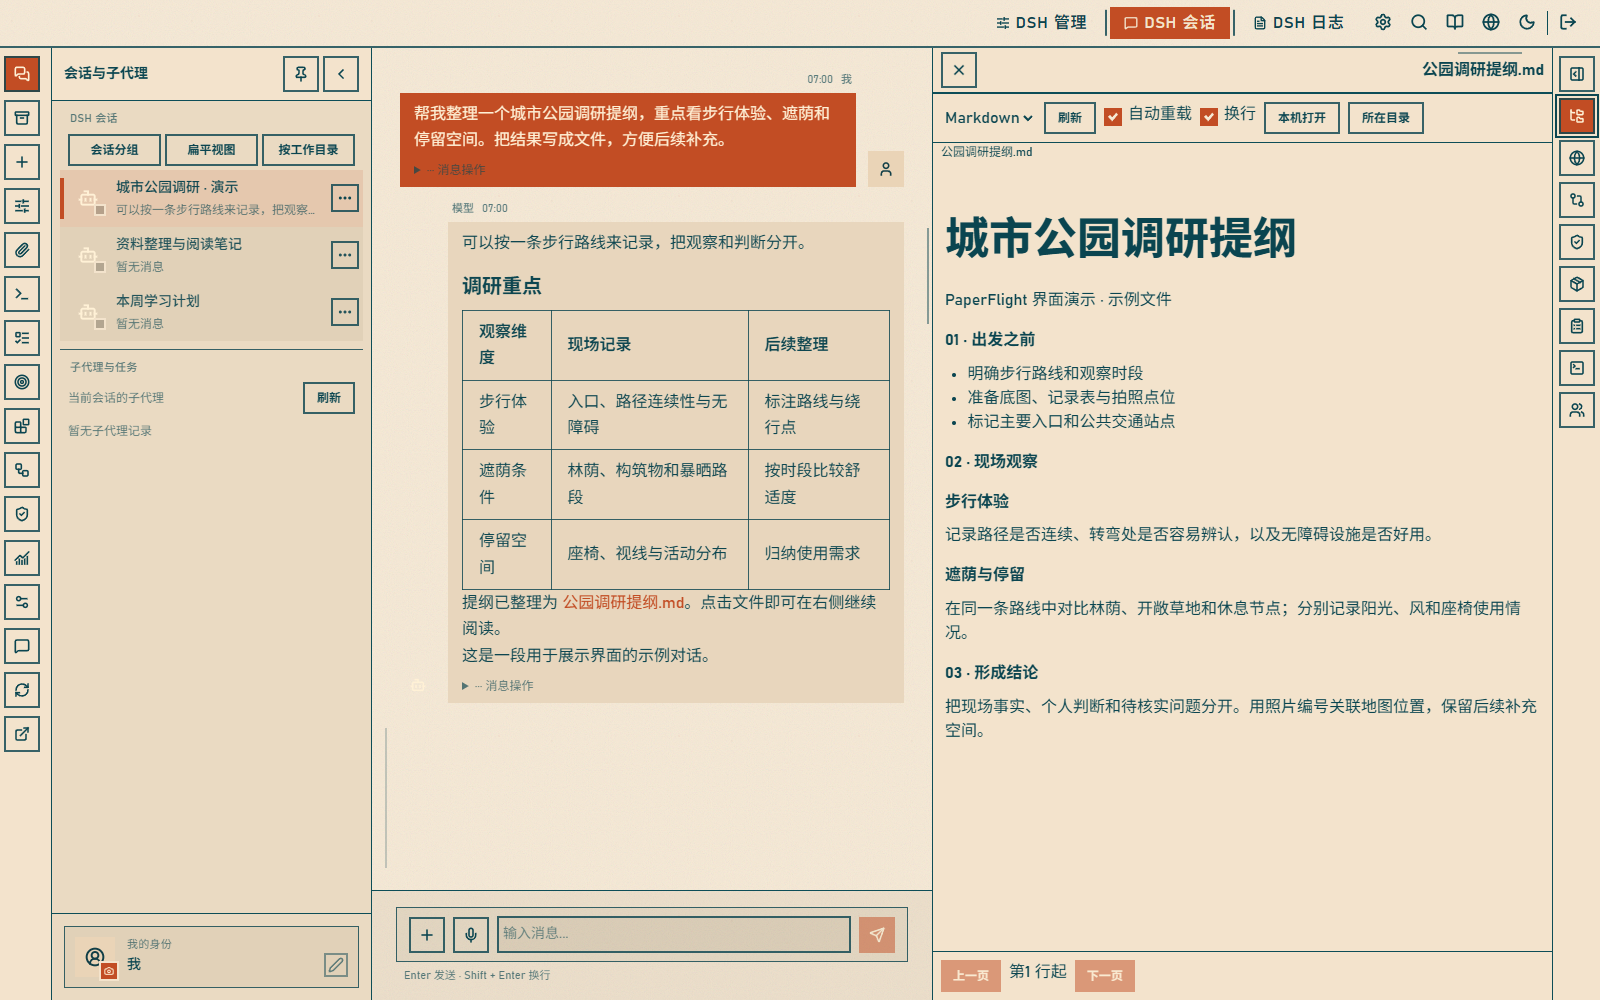Open the chart statistics sidebar icon
The image size is (1600, 1000).
tap(22, 558)
